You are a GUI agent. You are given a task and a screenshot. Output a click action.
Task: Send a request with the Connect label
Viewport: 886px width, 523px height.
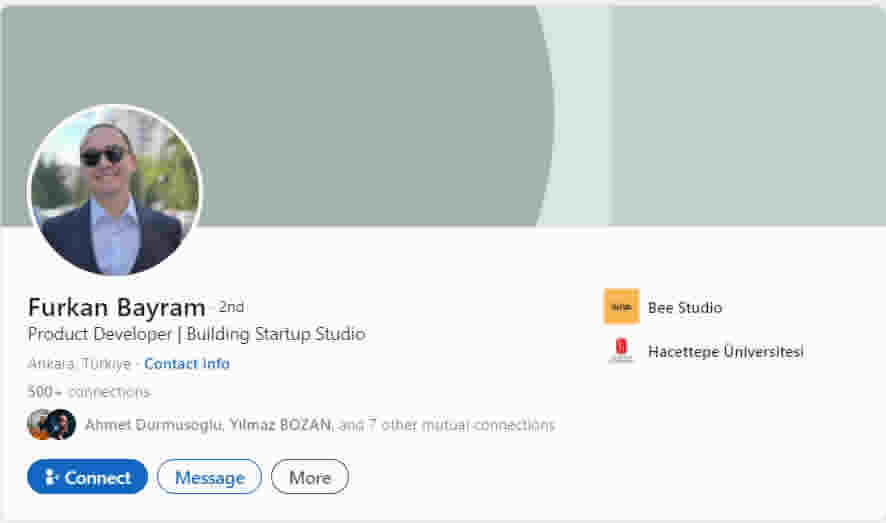(98, 478)
